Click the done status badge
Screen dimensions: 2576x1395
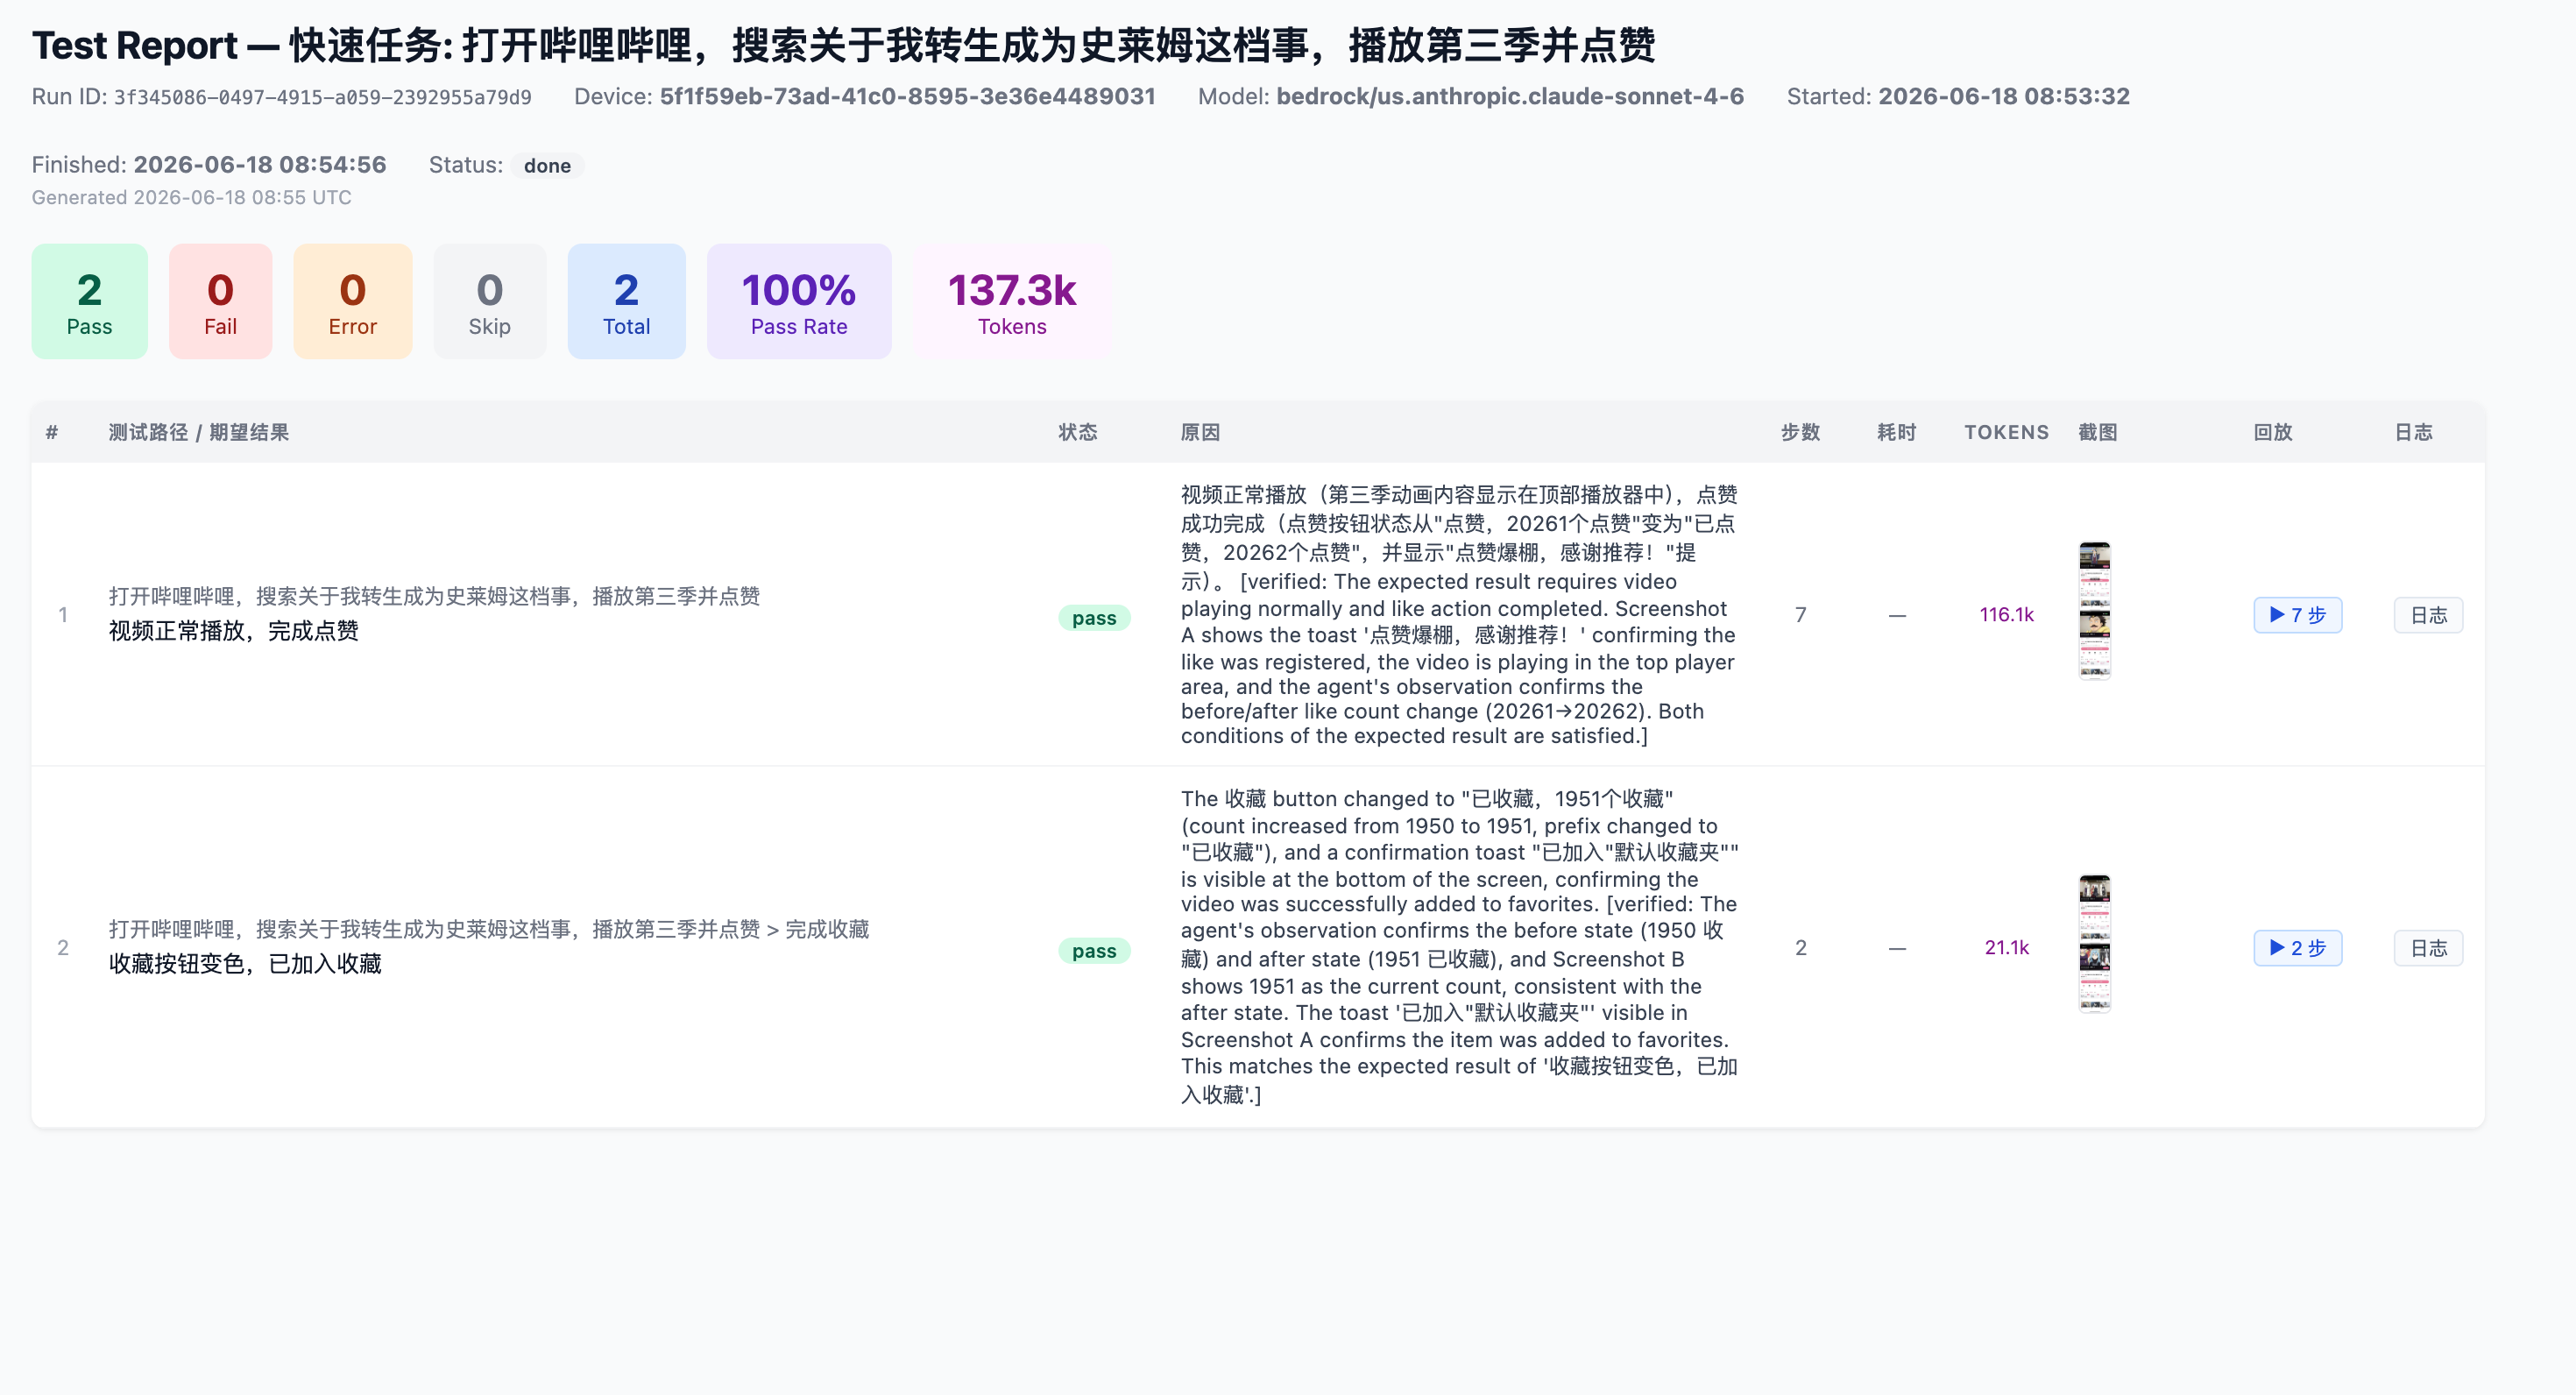click(x=547, y=166)
